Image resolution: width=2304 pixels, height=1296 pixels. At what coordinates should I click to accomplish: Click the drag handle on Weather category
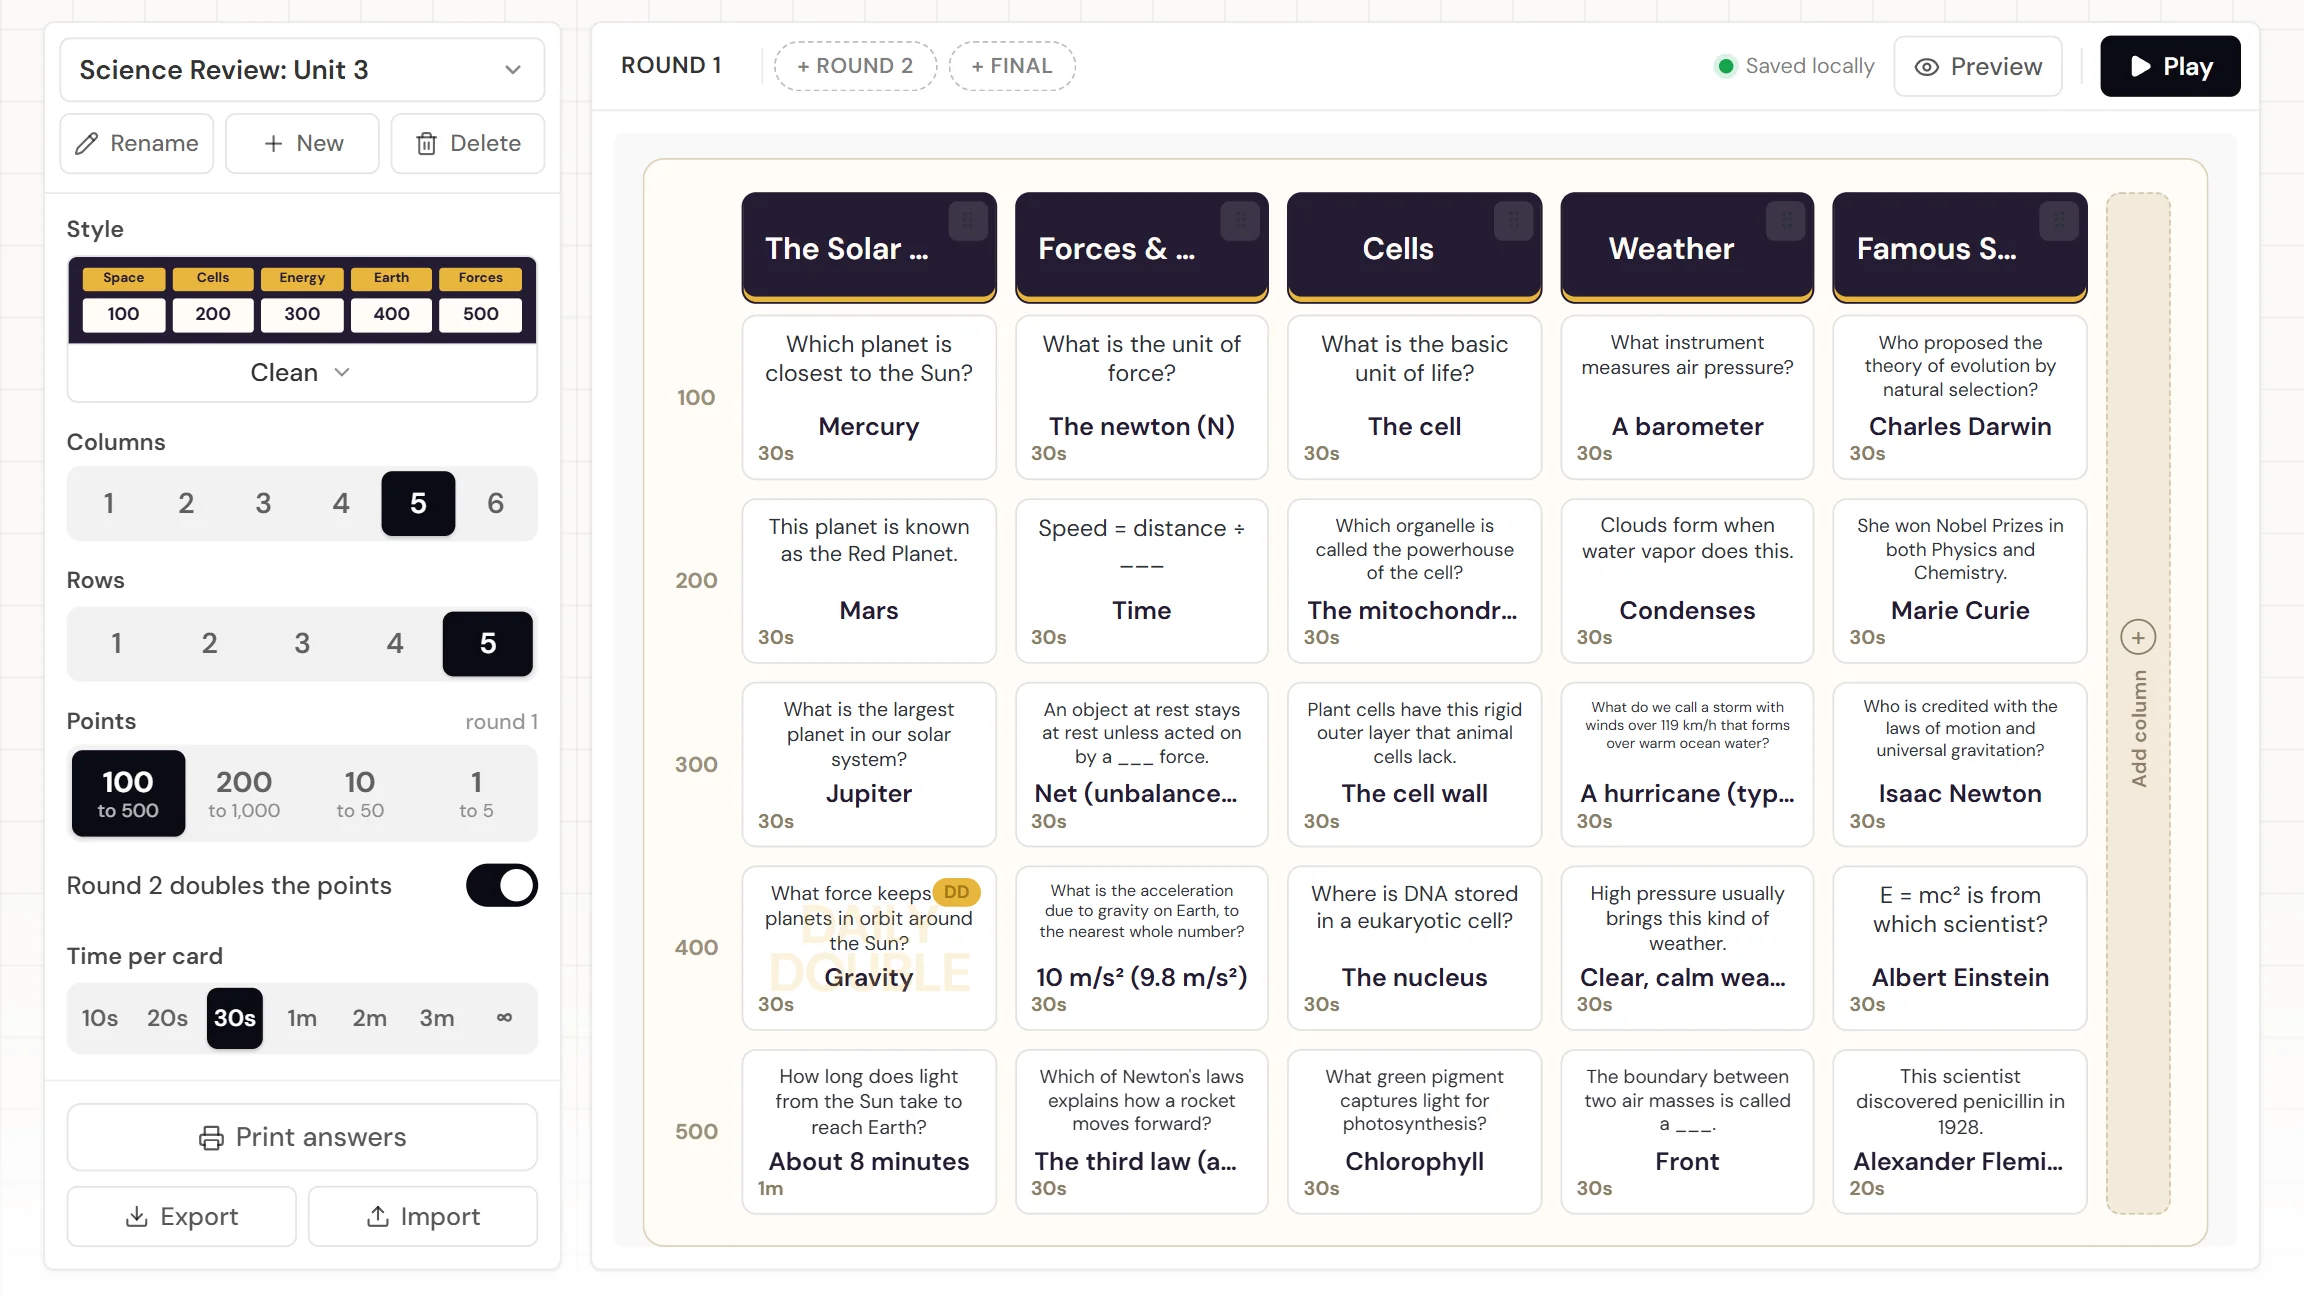(1786, 220)
